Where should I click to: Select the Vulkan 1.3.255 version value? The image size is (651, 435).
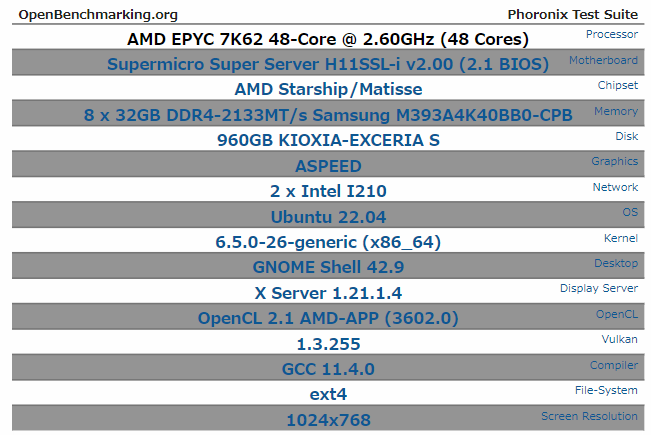(328, 344)
